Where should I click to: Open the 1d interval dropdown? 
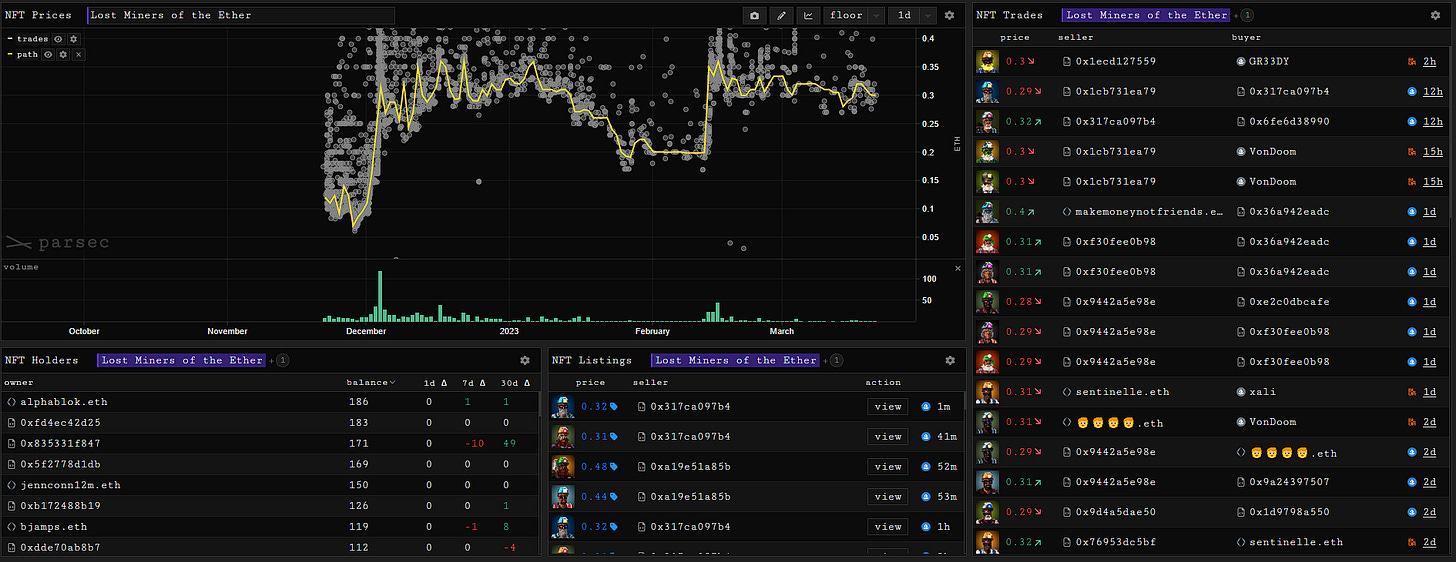tap(914, 15)
